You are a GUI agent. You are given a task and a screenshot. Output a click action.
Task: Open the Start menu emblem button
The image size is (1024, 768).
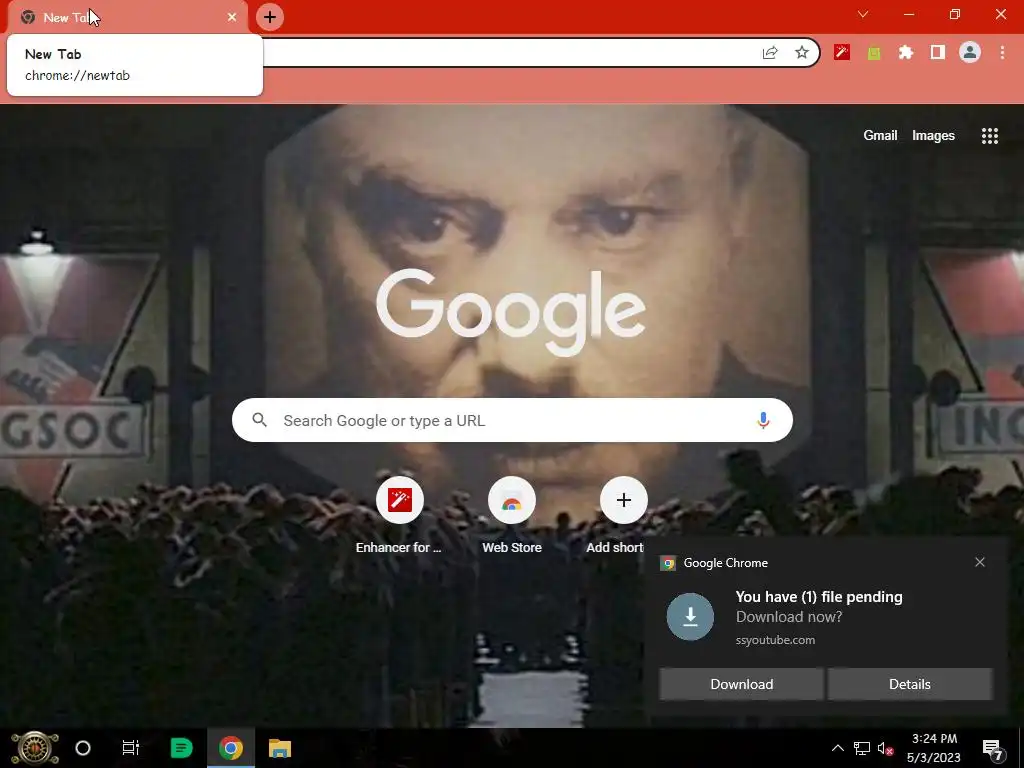(35, 748)
